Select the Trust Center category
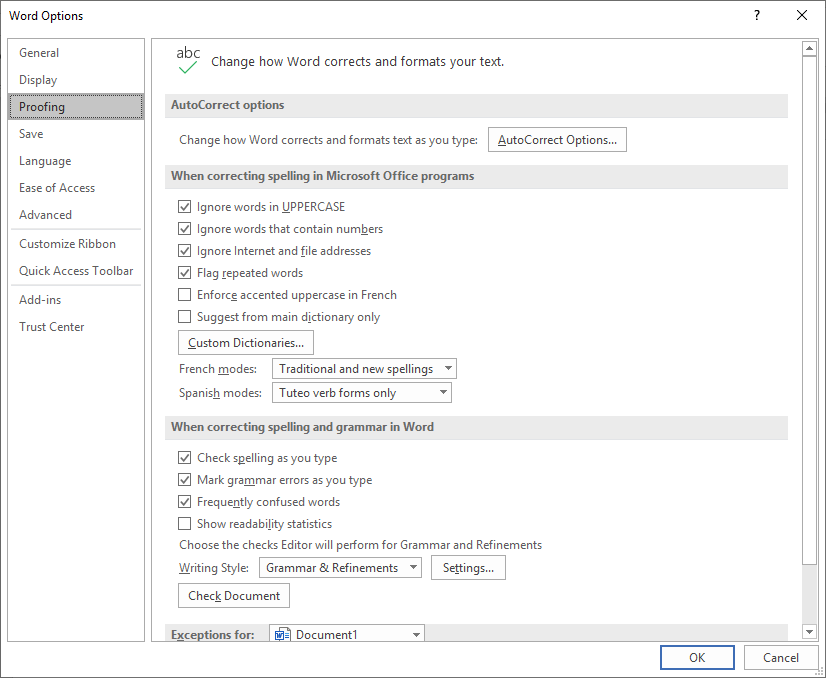The image size is (826, 678). pos(51,326)
